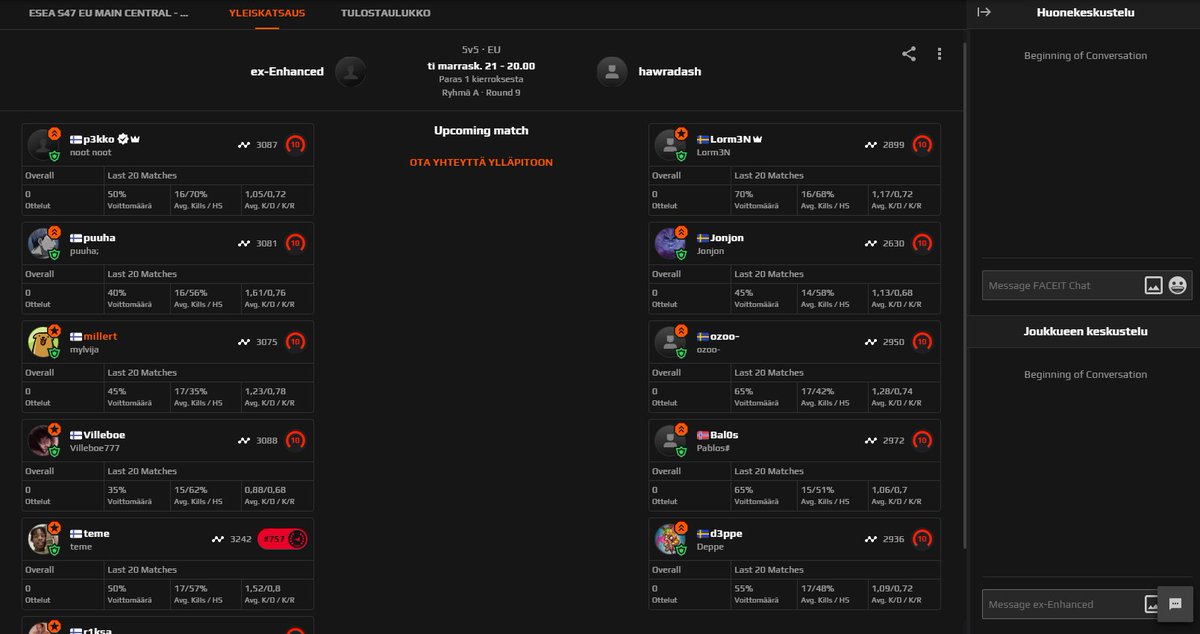
Task: Open the three-dot match options menu
Action: point(939,54)
